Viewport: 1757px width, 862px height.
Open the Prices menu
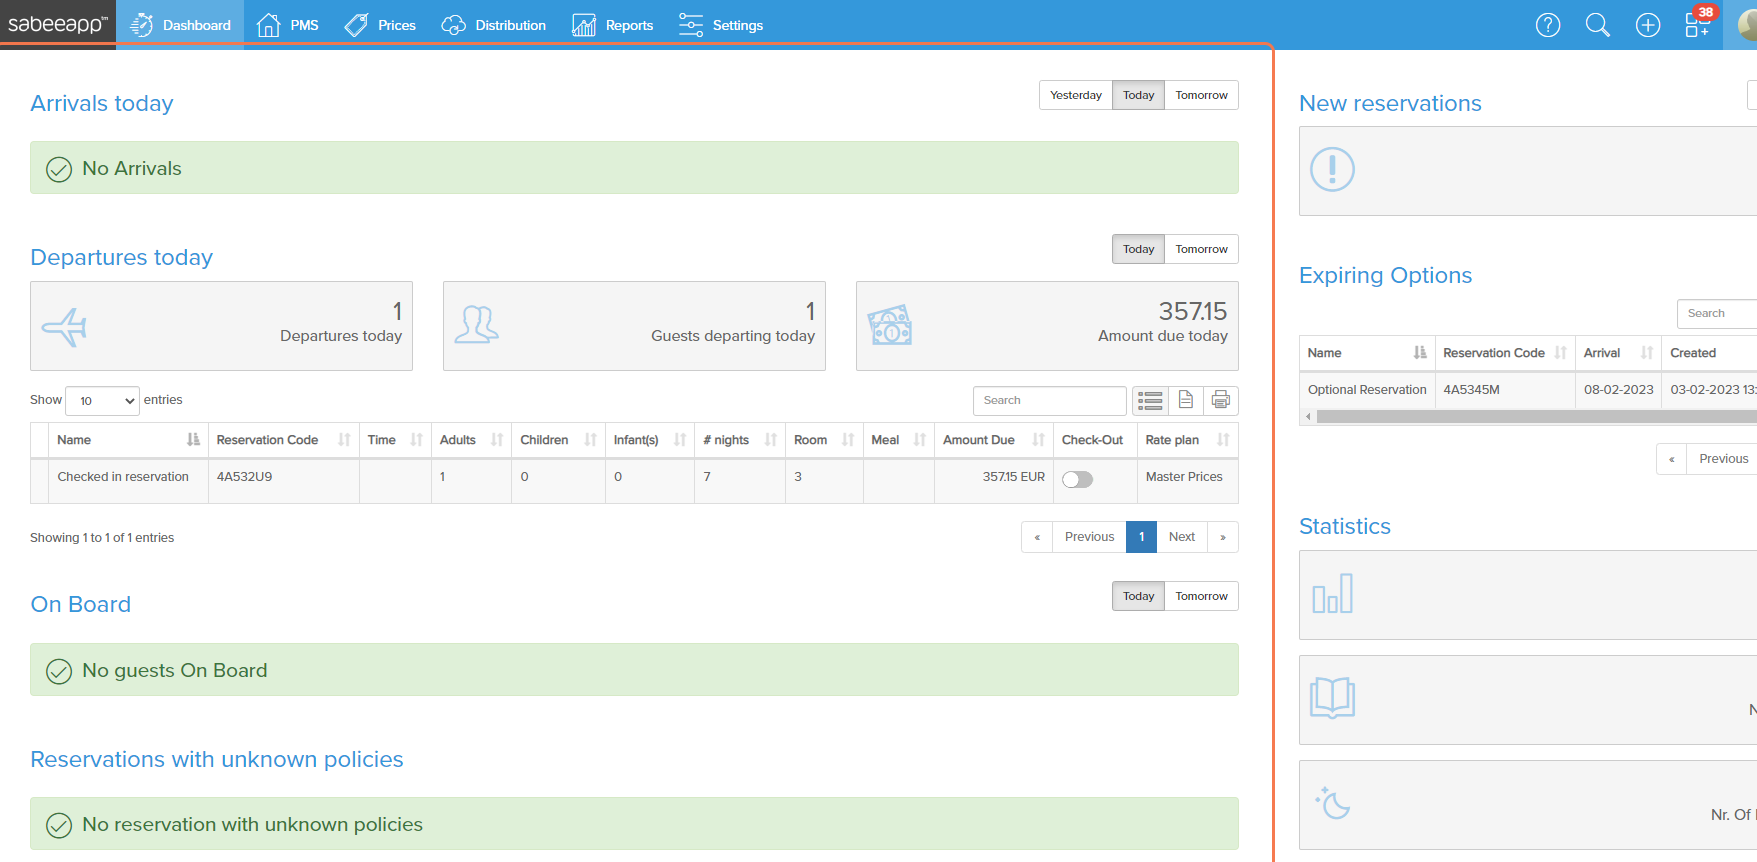coord(380,25)
